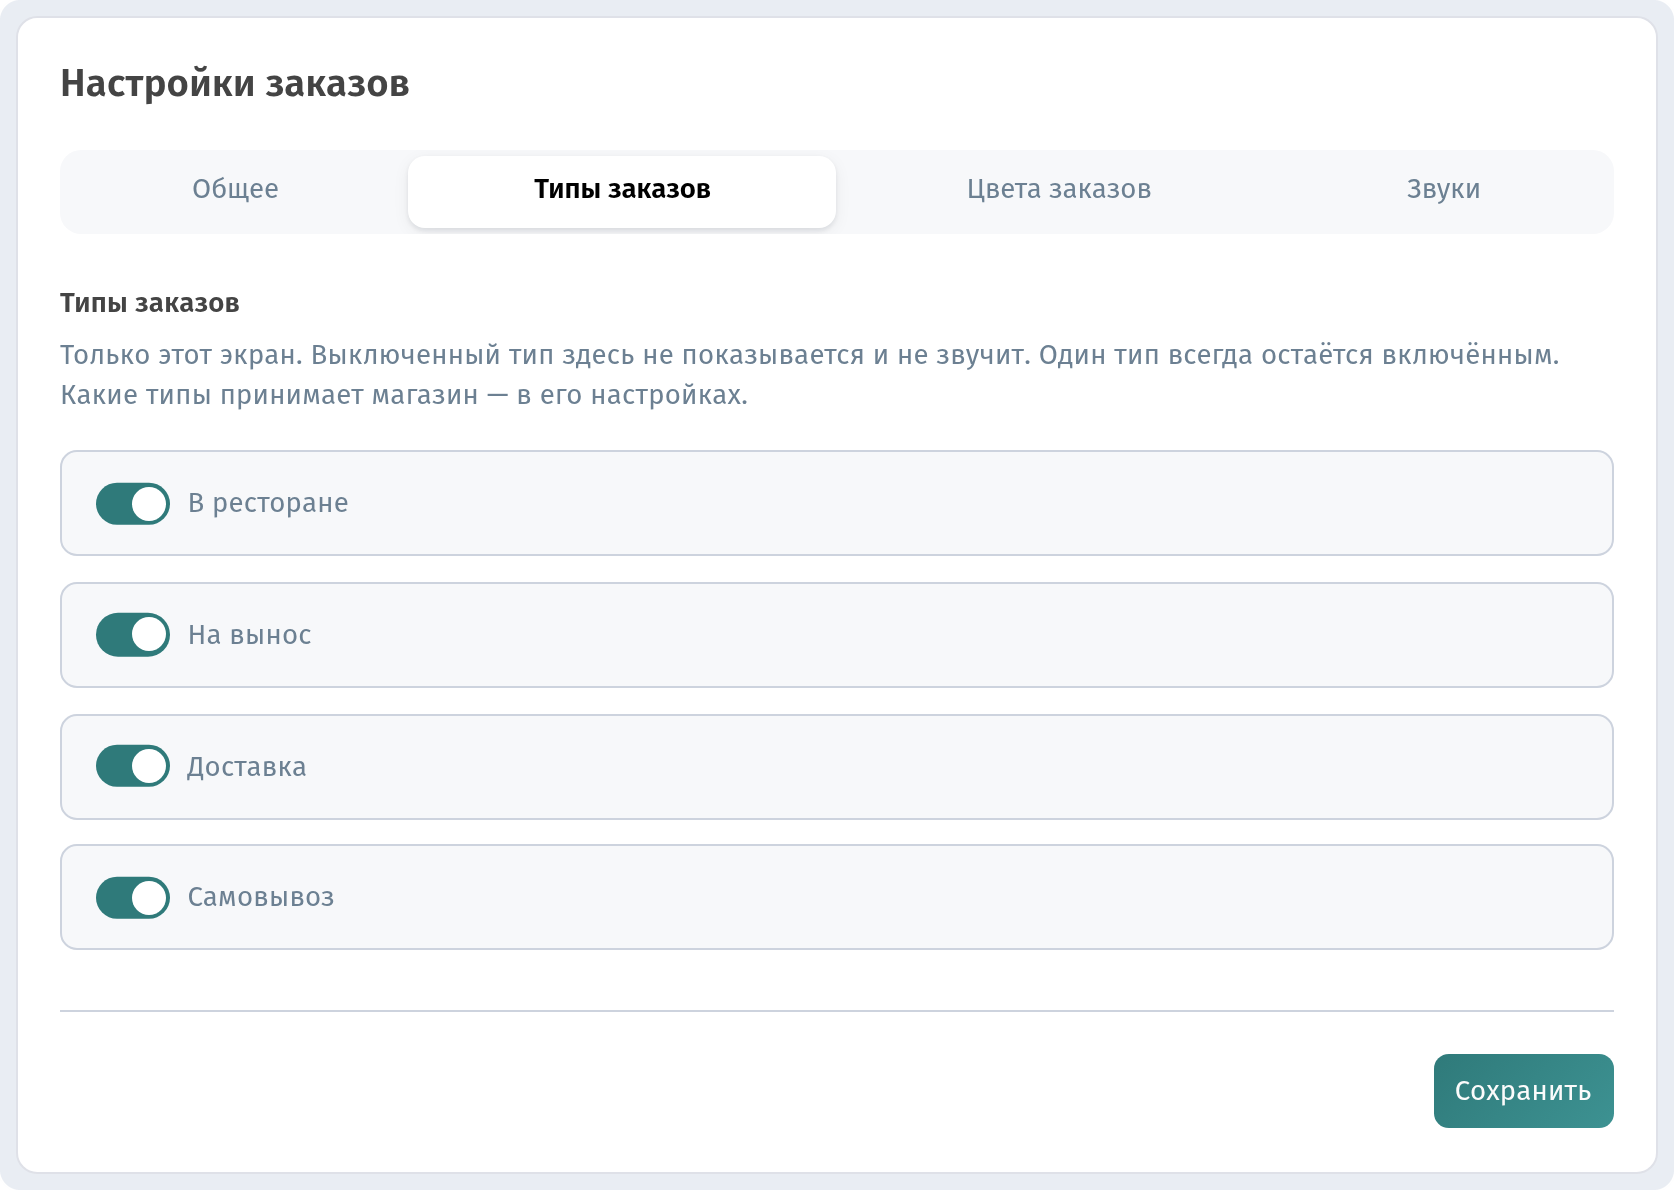This screenshot has width=1674, height=1190.
Task: Disable the В ресторане toggle
Action: 133,504
